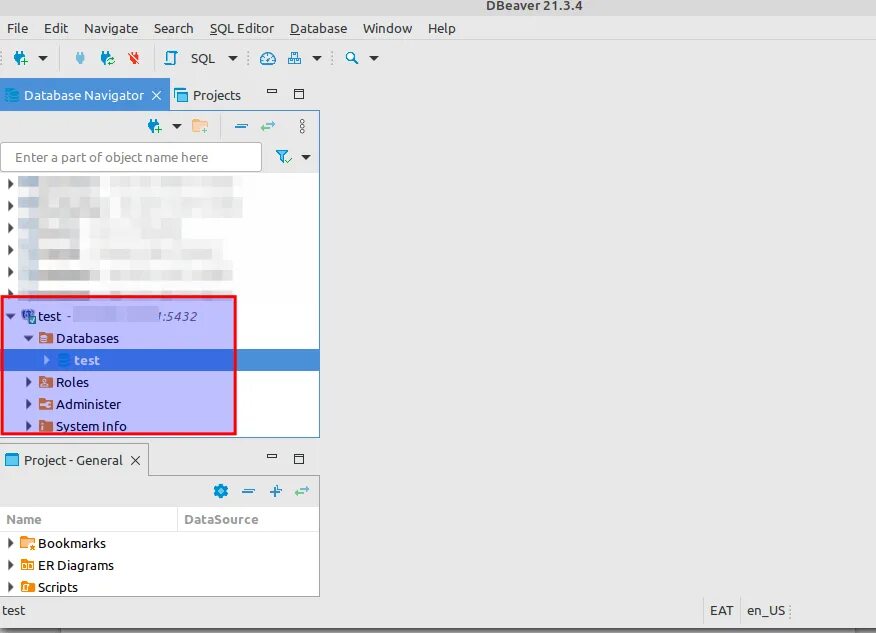
Task: Open the Help menu
Action: (x=441, y=28)
